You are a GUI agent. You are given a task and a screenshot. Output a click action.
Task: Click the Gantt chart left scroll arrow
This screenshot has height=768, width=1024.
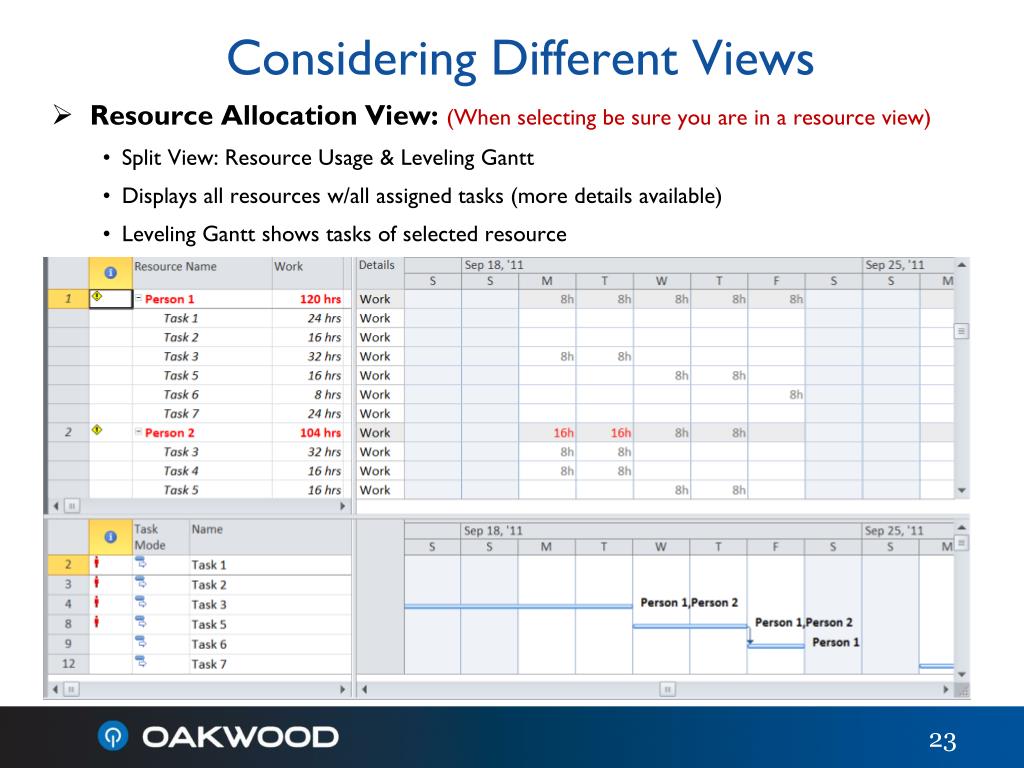click(364, 689)
